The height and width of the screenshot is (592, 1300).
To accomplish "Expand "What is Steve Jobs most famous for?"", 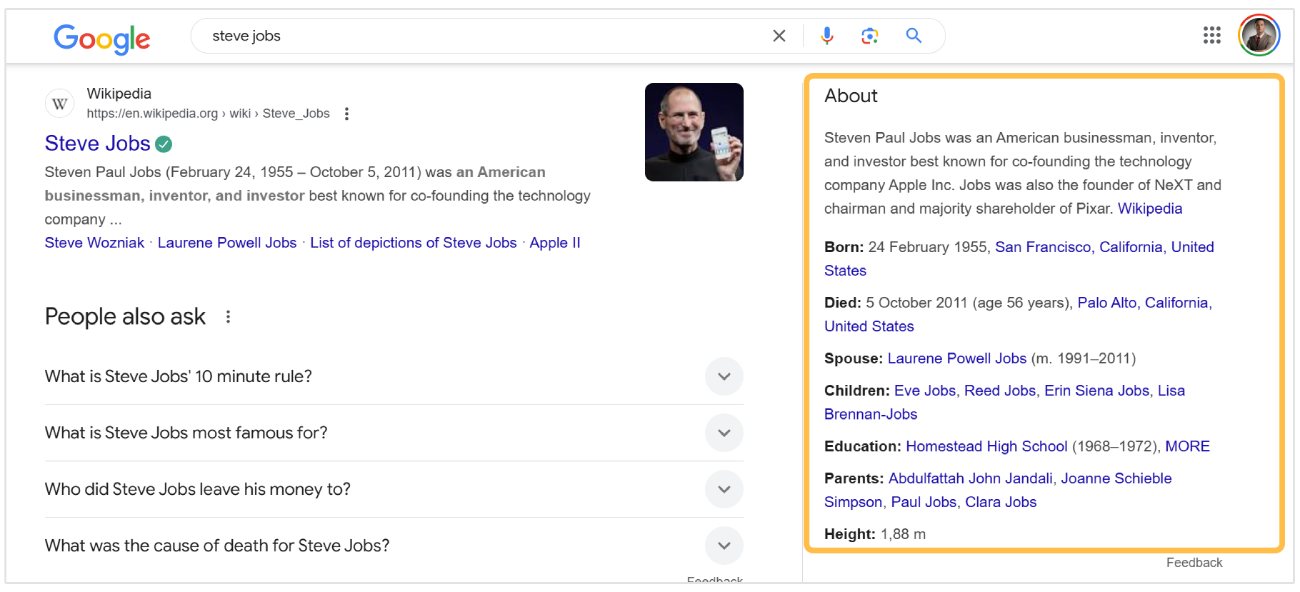I will pos(724,433).
